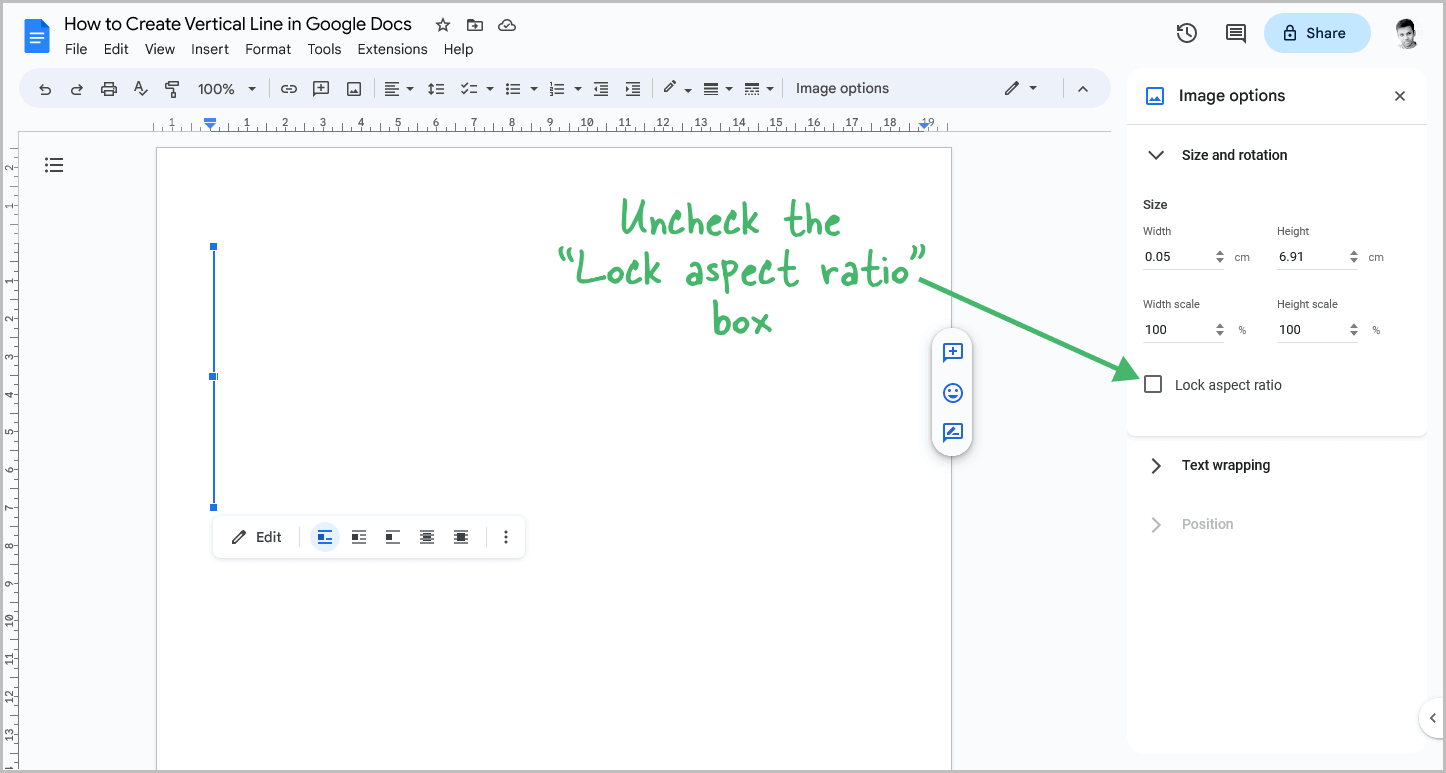Add a comment via the margin comment icon

(x=952, y=352)
